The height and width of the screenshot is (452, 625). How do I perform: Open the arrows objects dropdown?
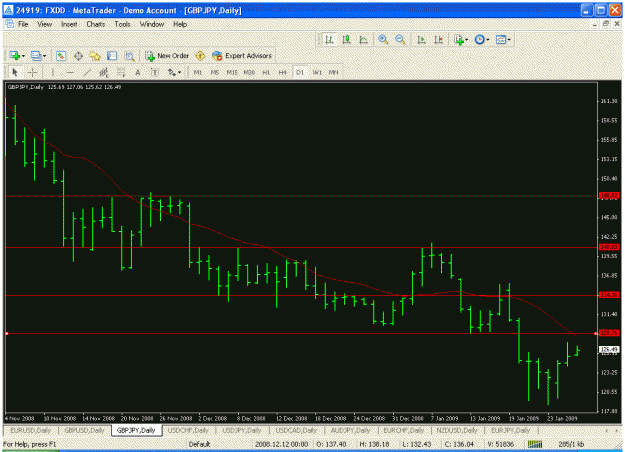click(x=174, y=73)
